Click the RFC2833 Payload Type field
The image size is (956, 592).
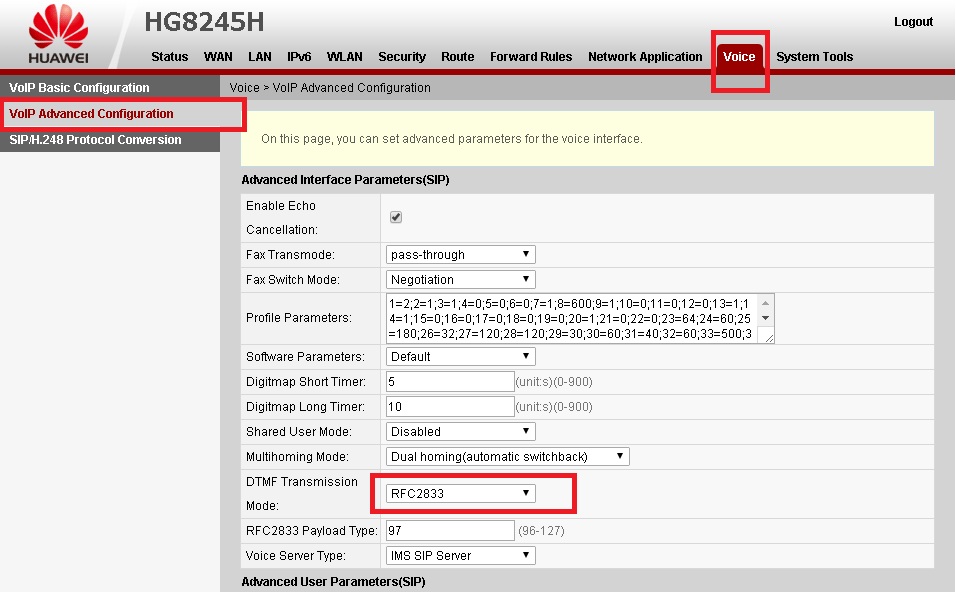[x=450, y=530]
